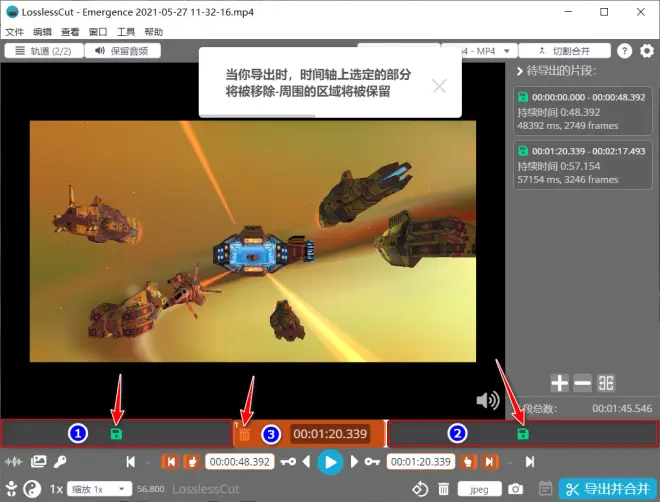
Task: Toggle the jpeg capture format button
Action: tap(479, 489)
